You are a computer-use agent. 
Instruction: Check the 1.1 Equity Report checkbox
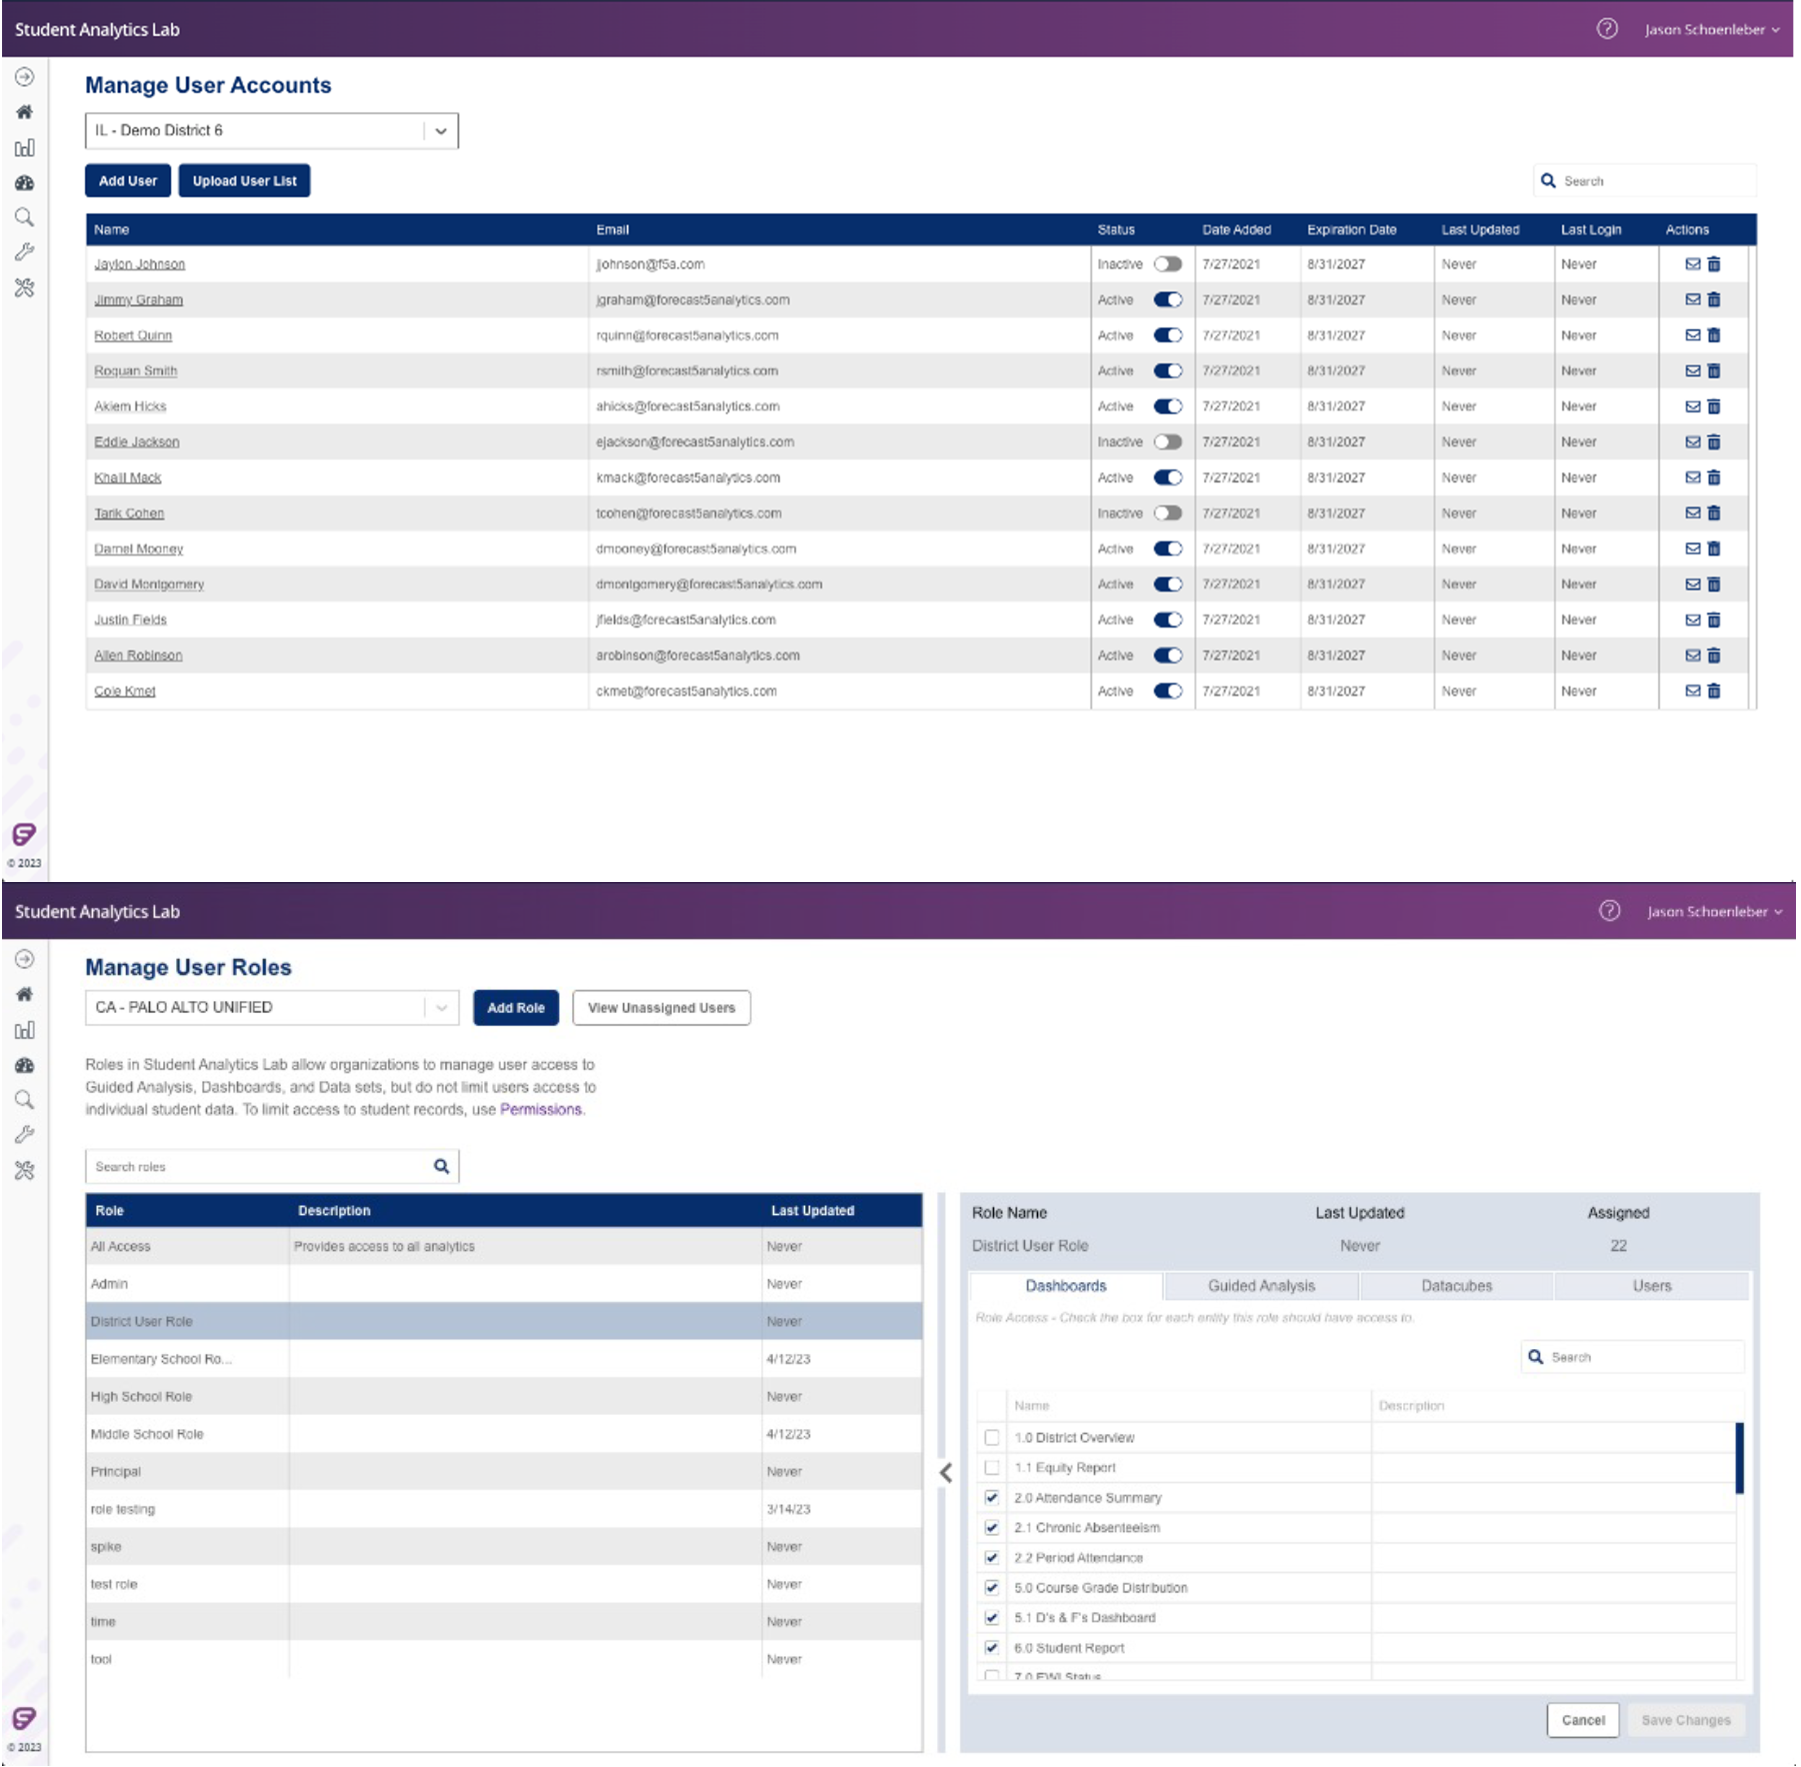tap(991, 1467)
